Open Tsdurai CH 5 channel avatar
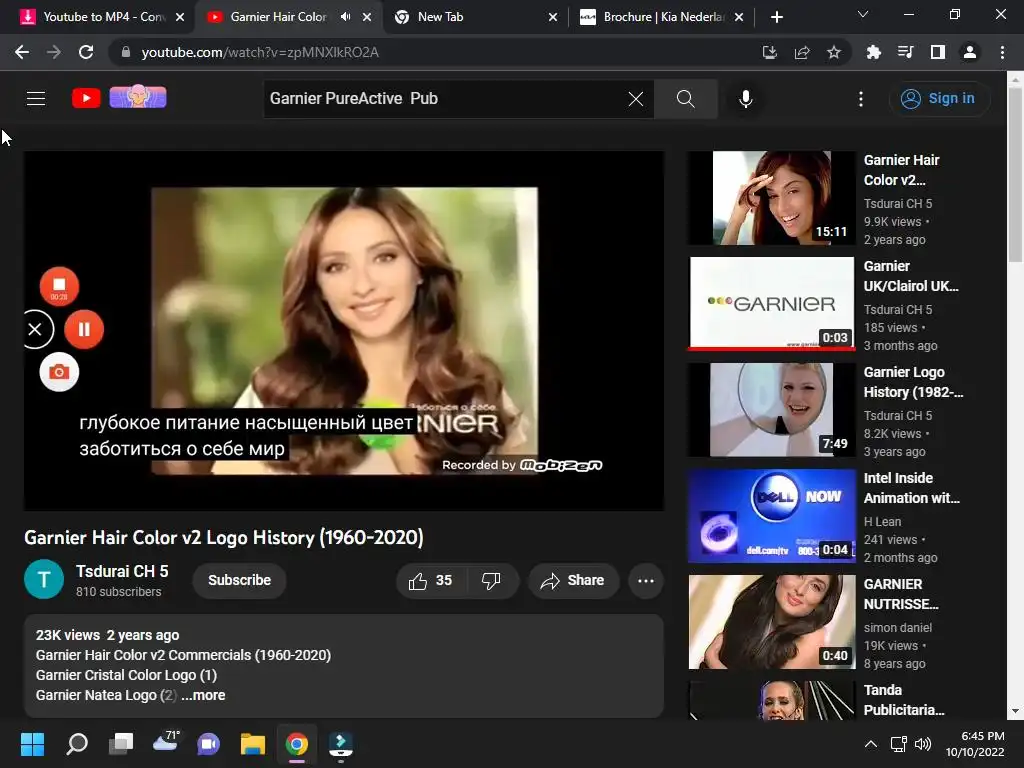The width and height of the screenshot is (1024, 768). pos(44,579)
